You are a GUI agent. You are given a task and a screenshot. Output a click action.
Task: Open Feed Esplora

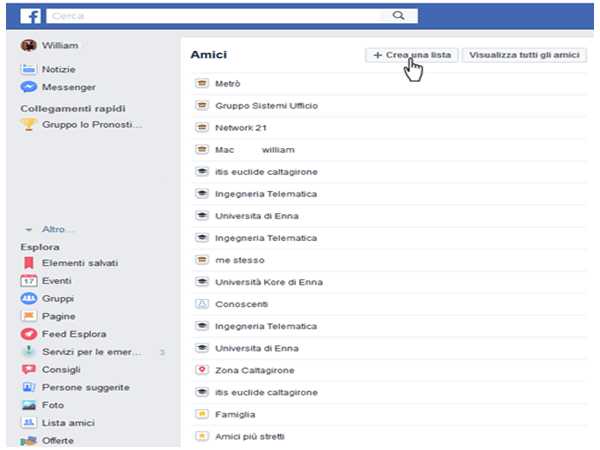click(x=74, y=334)
